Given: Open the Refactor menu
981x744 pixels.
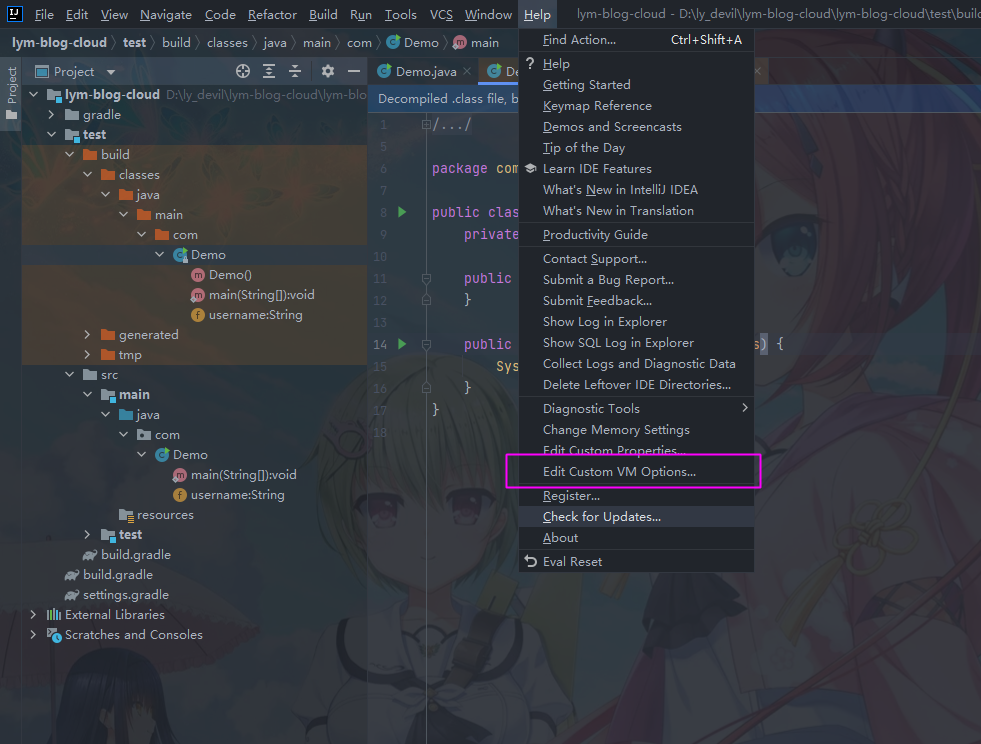Looking at the screenshot, I should pos(272,14).
